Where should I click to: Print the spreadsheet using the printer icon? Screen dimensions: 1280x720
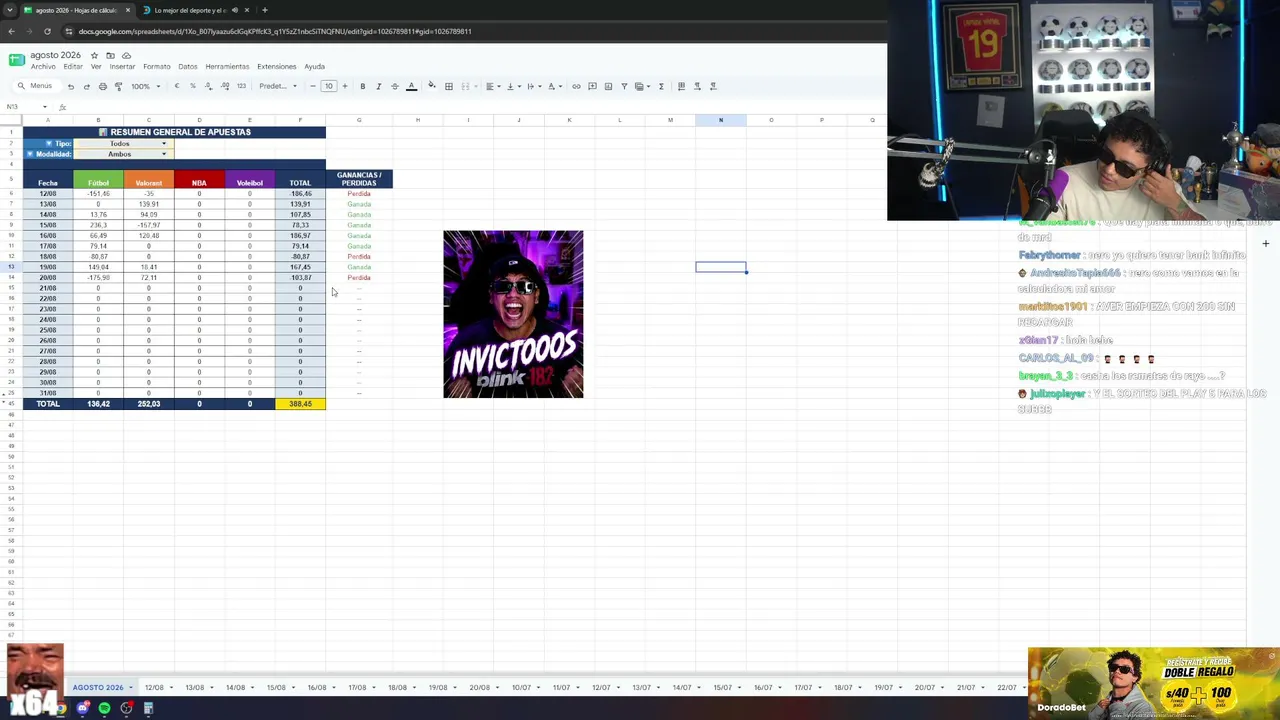tap(102, 86)
